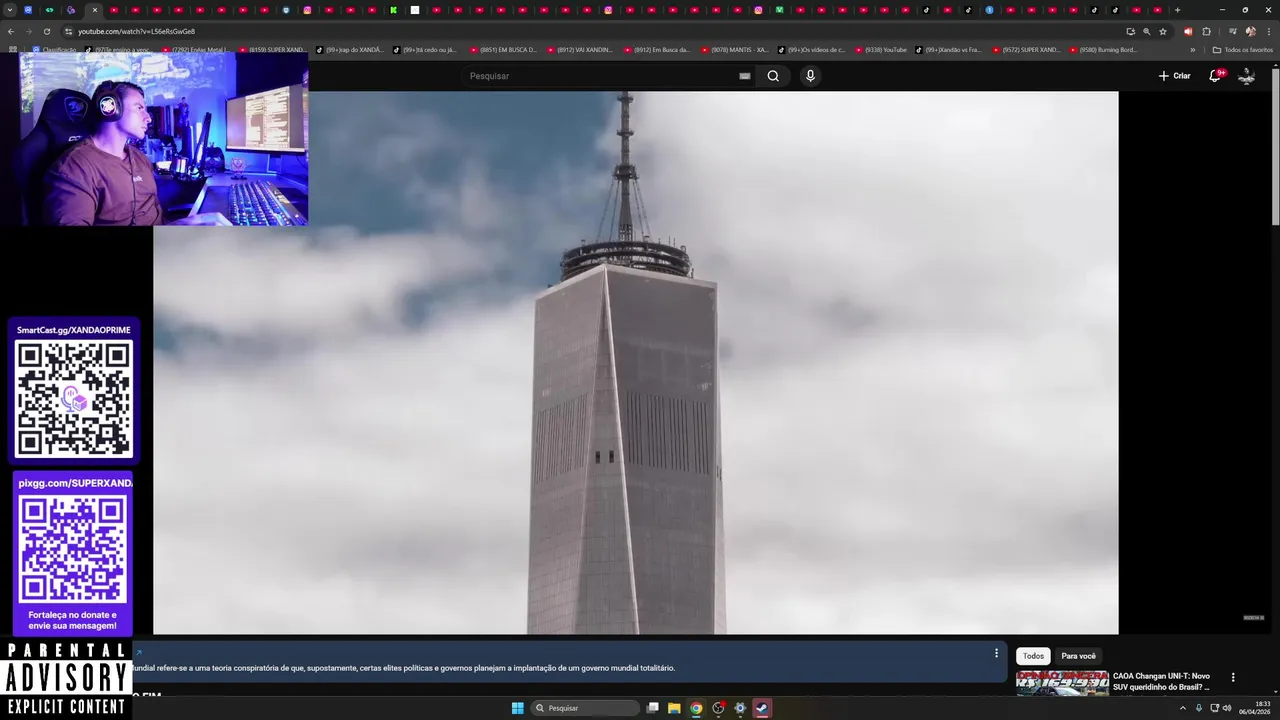Open the (9338) YouTube bookmark
The image size is (1280, 720).
click(880, 50)
